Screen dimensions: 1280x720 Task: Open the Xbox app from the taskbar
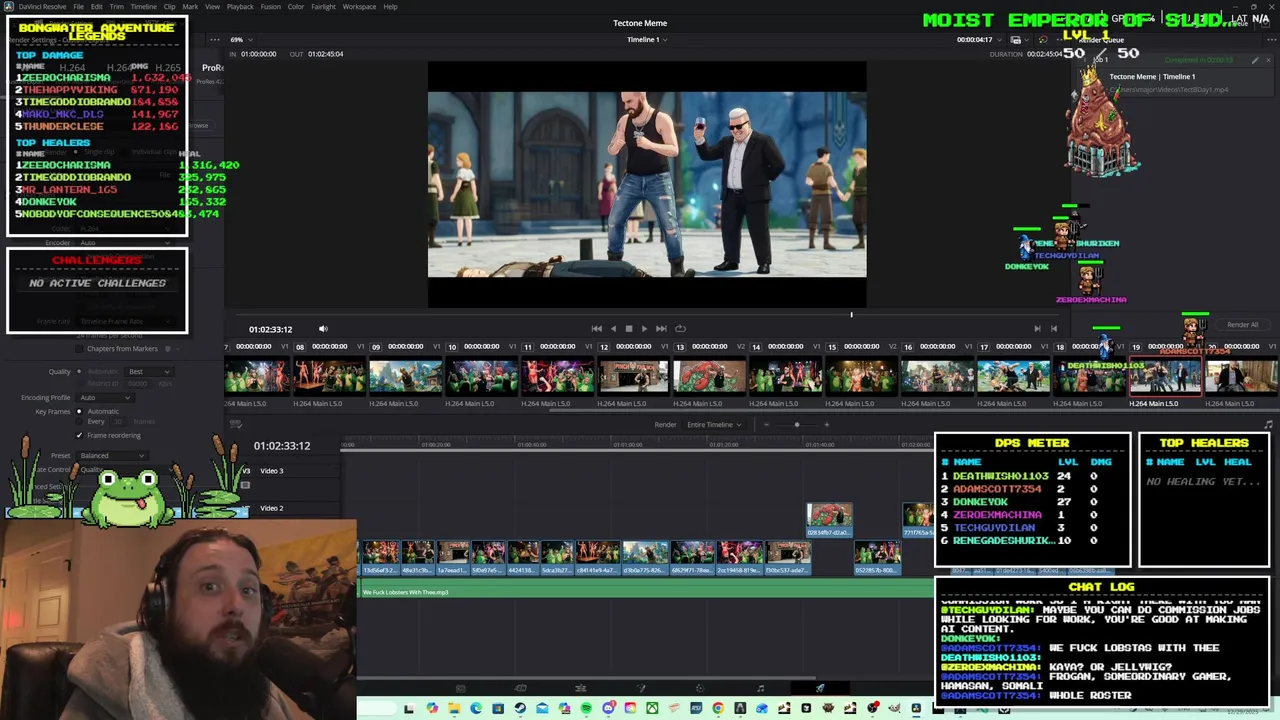tap(652, 708)
